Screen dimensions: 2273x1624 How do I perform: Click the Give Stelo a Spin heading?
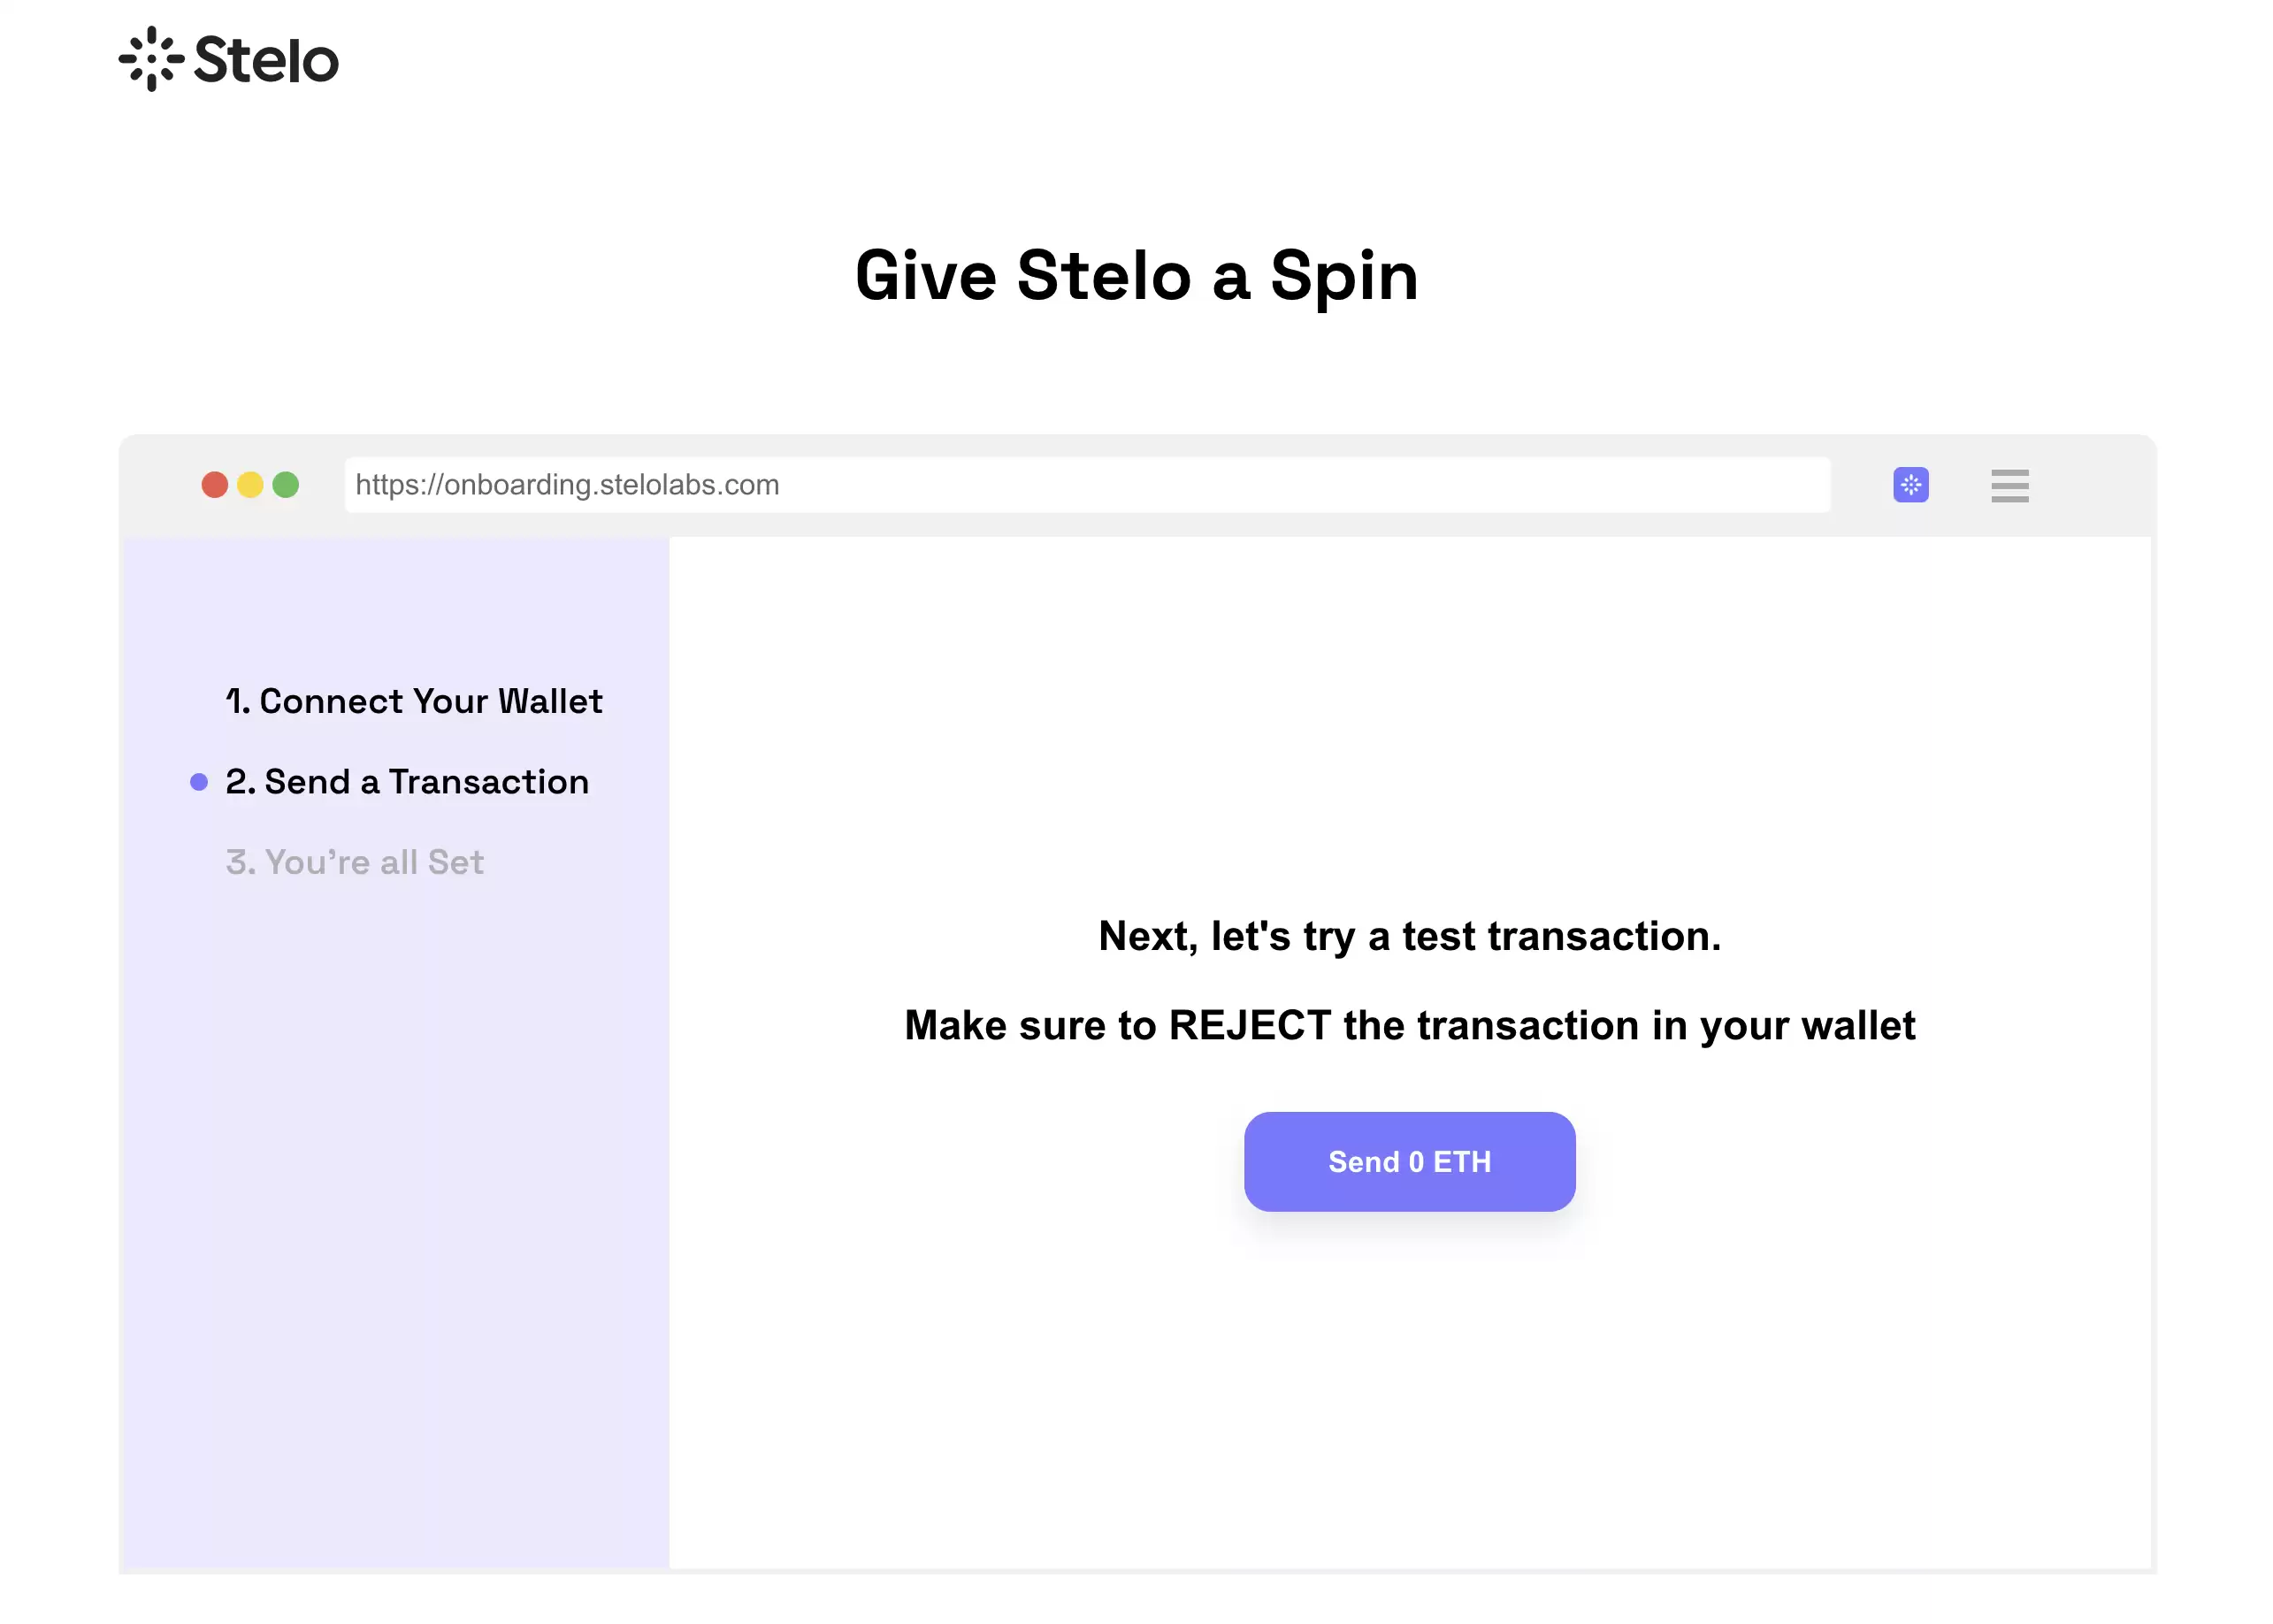(1136, 275)
